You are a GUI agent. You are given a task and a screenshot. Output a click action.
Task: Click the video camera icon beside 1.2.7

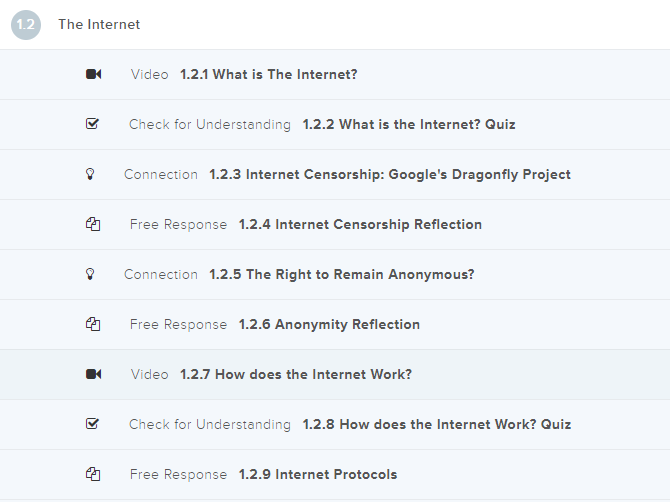(94, 374)
